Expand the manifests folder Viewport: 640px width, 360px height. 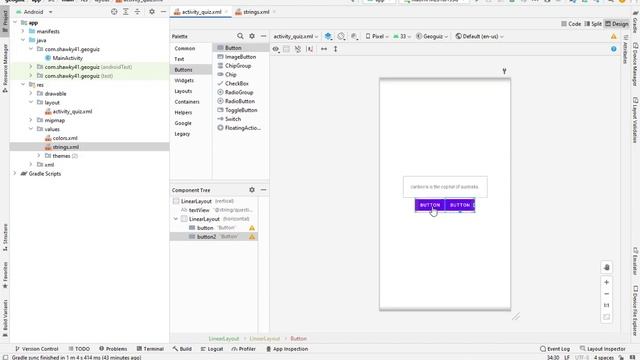pyautogui.click(x=23, y=31)
